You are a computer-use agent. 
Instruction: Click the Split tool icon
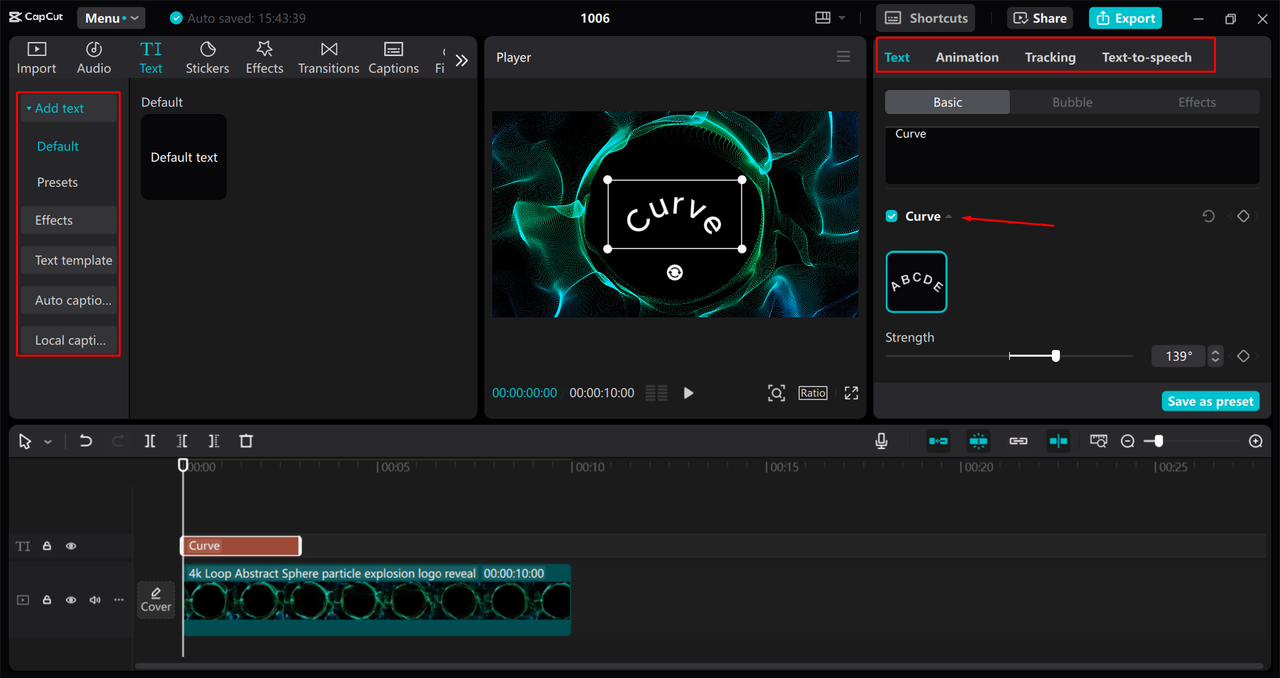click(x=149, y=441)
